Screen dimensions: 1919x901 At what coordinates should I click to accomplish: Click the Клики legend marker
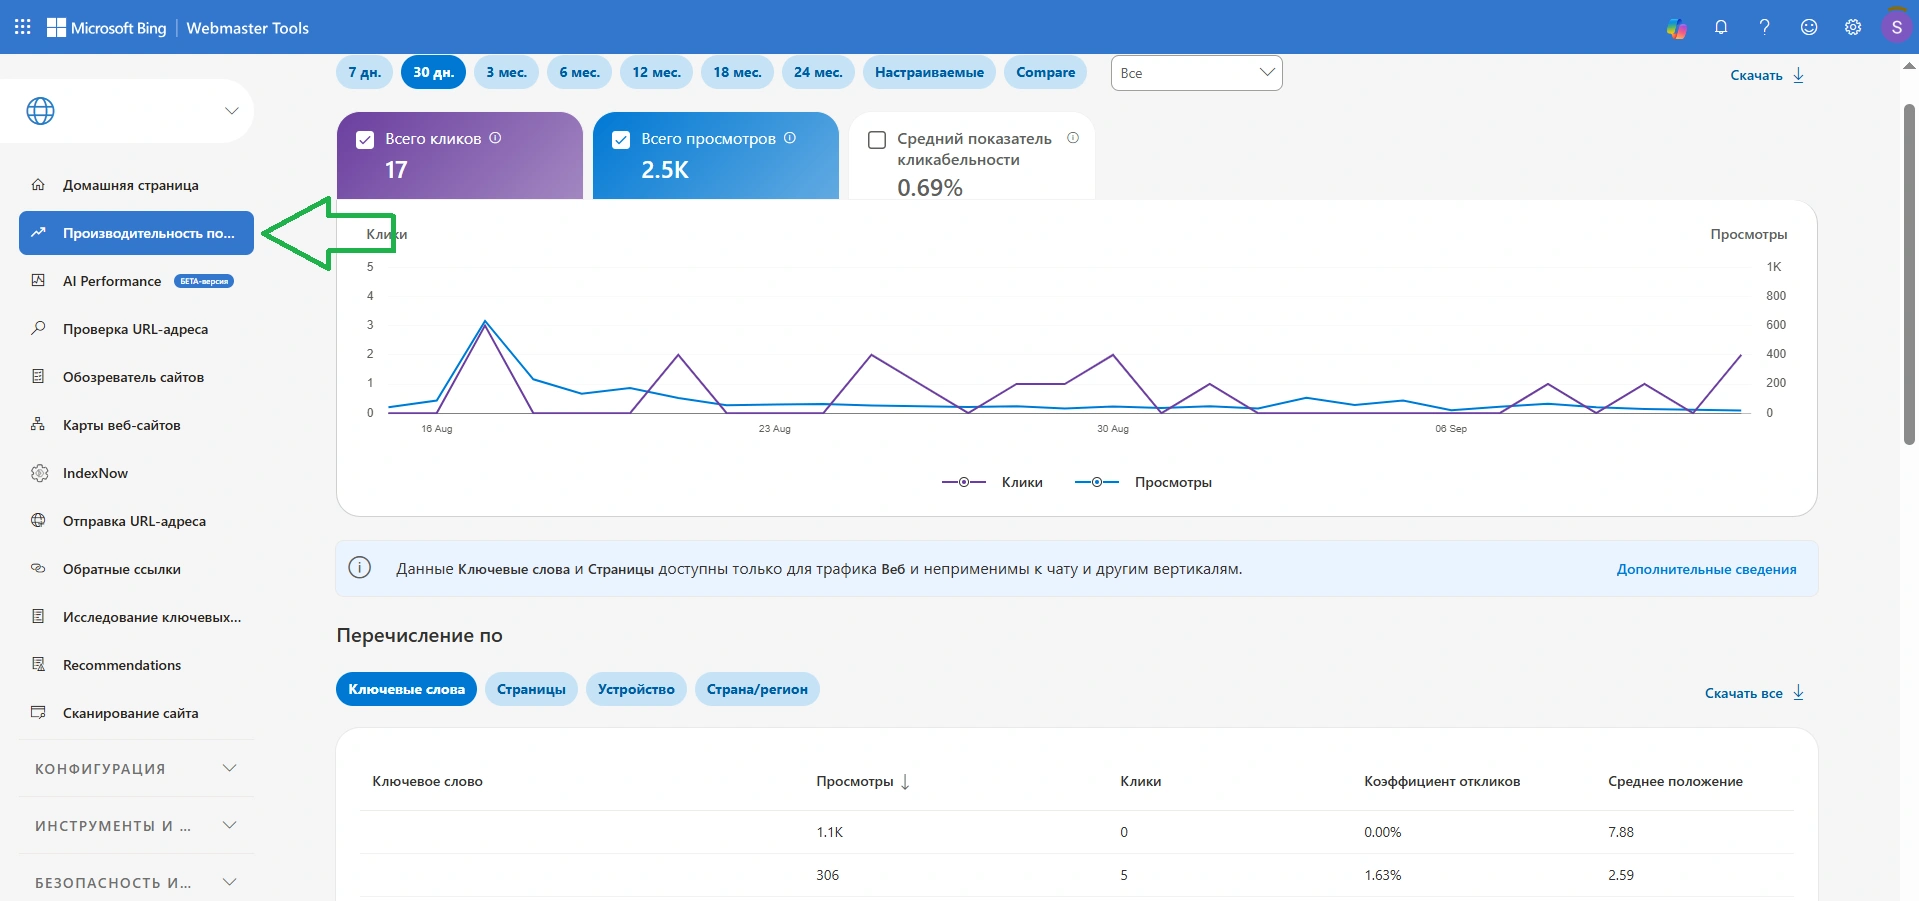click(964, 482)
